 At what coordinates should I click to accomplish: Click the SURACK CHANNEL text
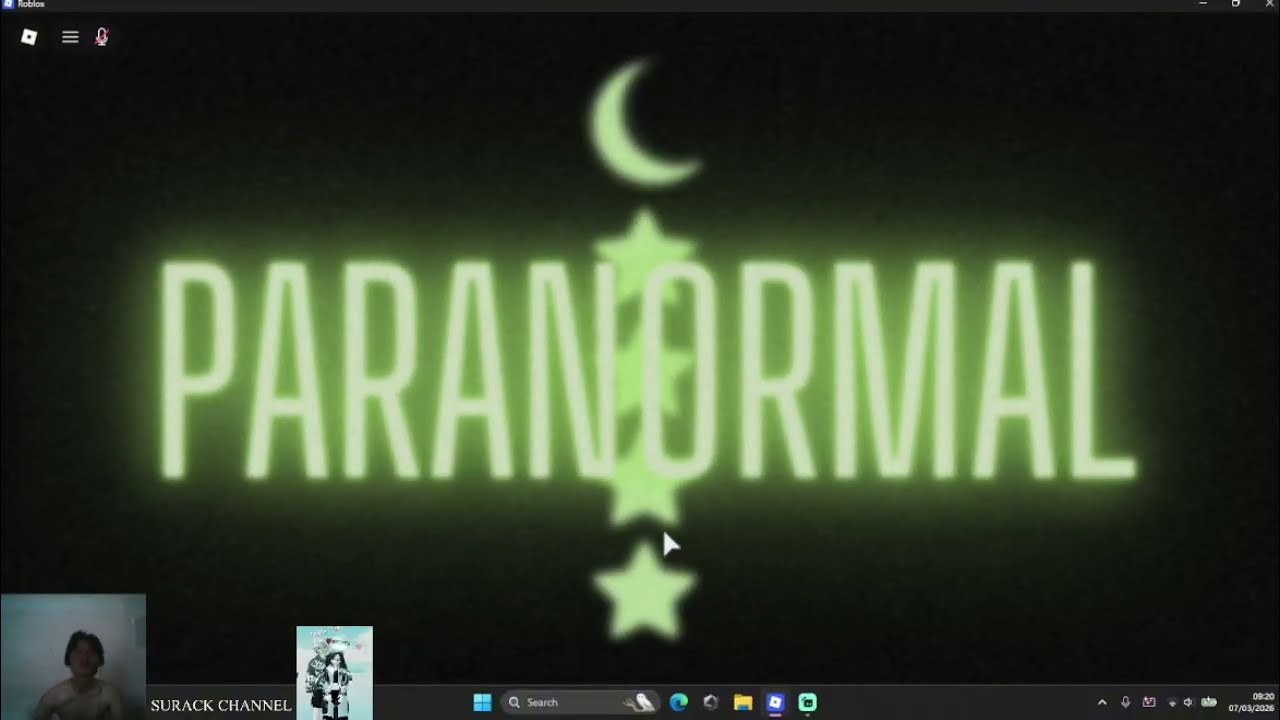tap(221, 705)
